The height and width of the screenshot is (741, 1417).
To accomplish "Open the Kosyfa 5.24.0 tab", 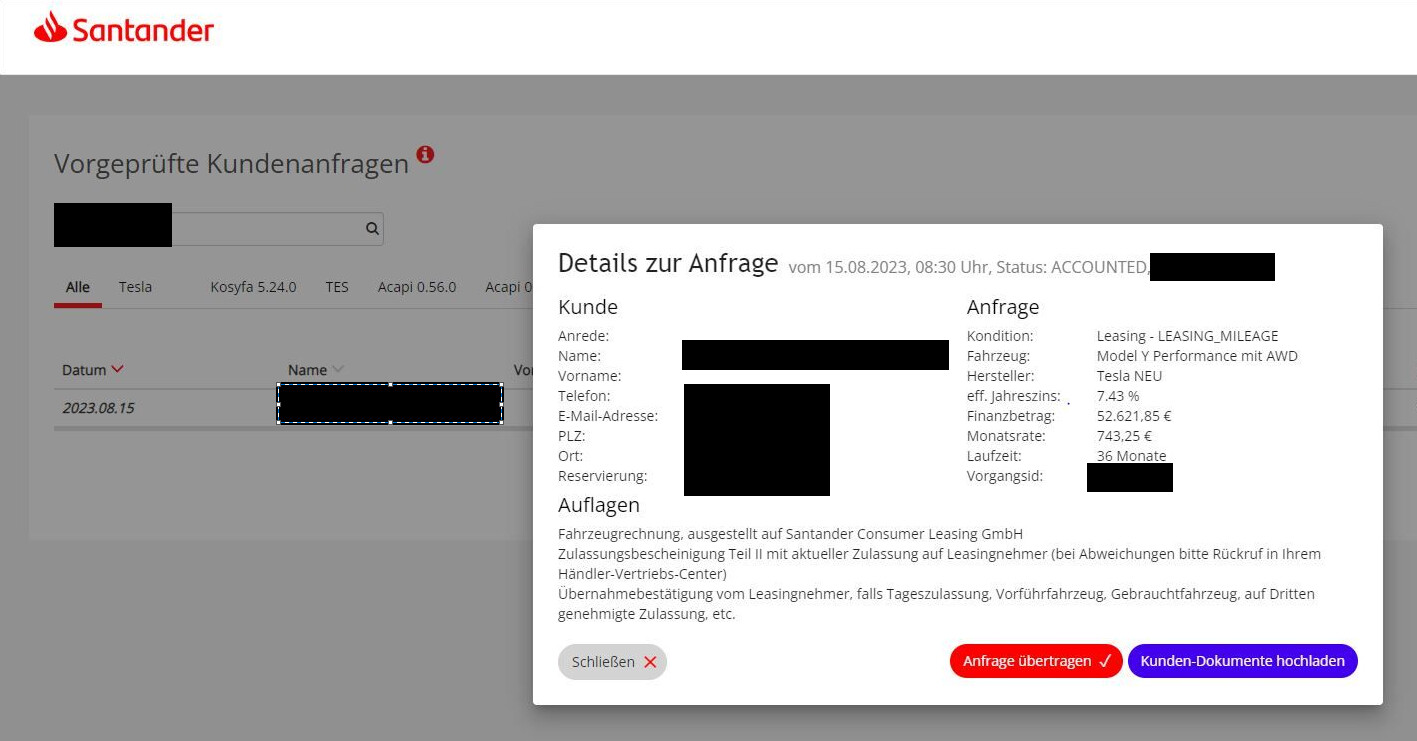I will tap(253, 287).
